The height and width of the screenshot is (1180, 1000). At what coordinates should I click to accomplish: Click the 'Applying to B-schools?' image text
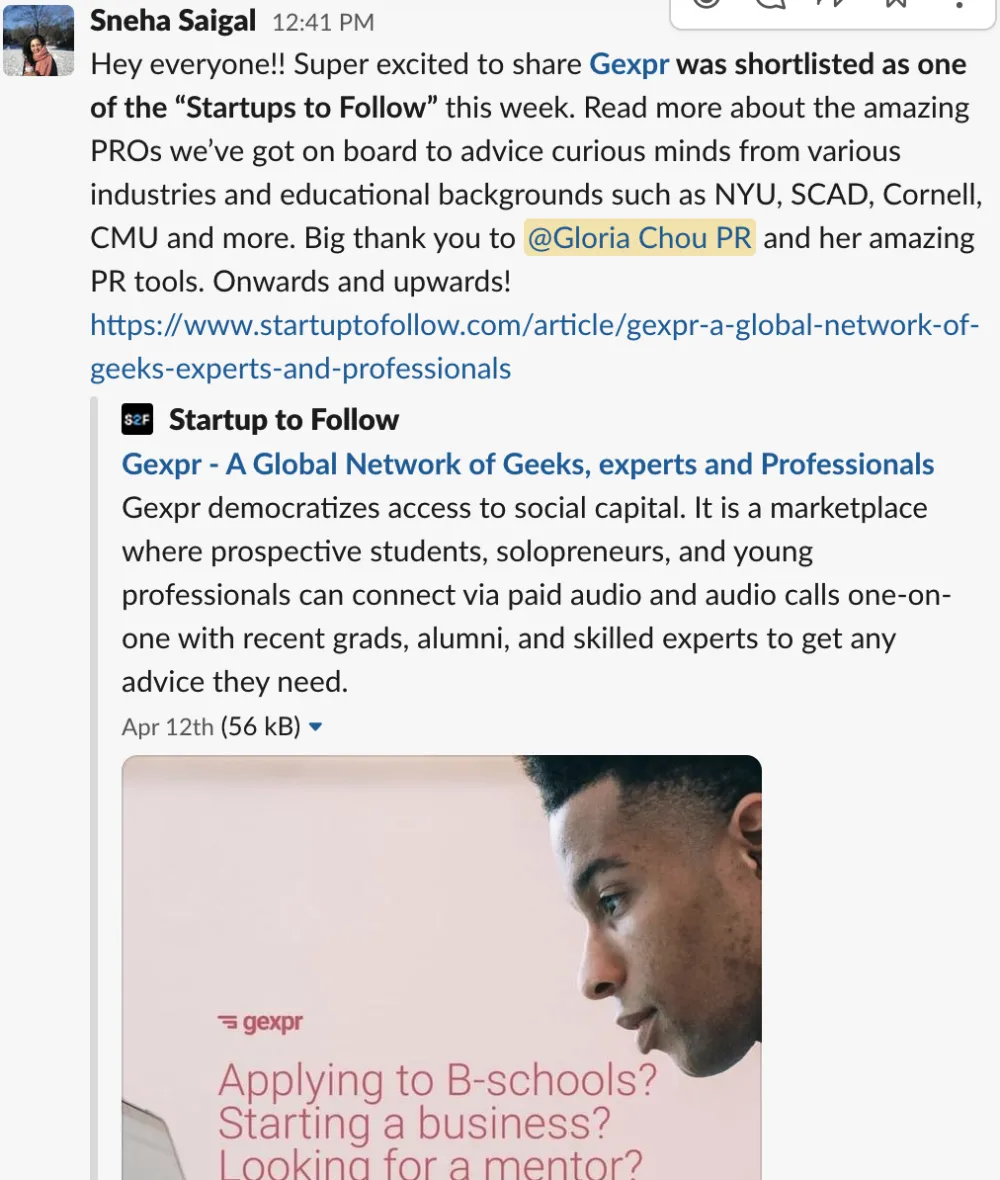point(437,1081)
